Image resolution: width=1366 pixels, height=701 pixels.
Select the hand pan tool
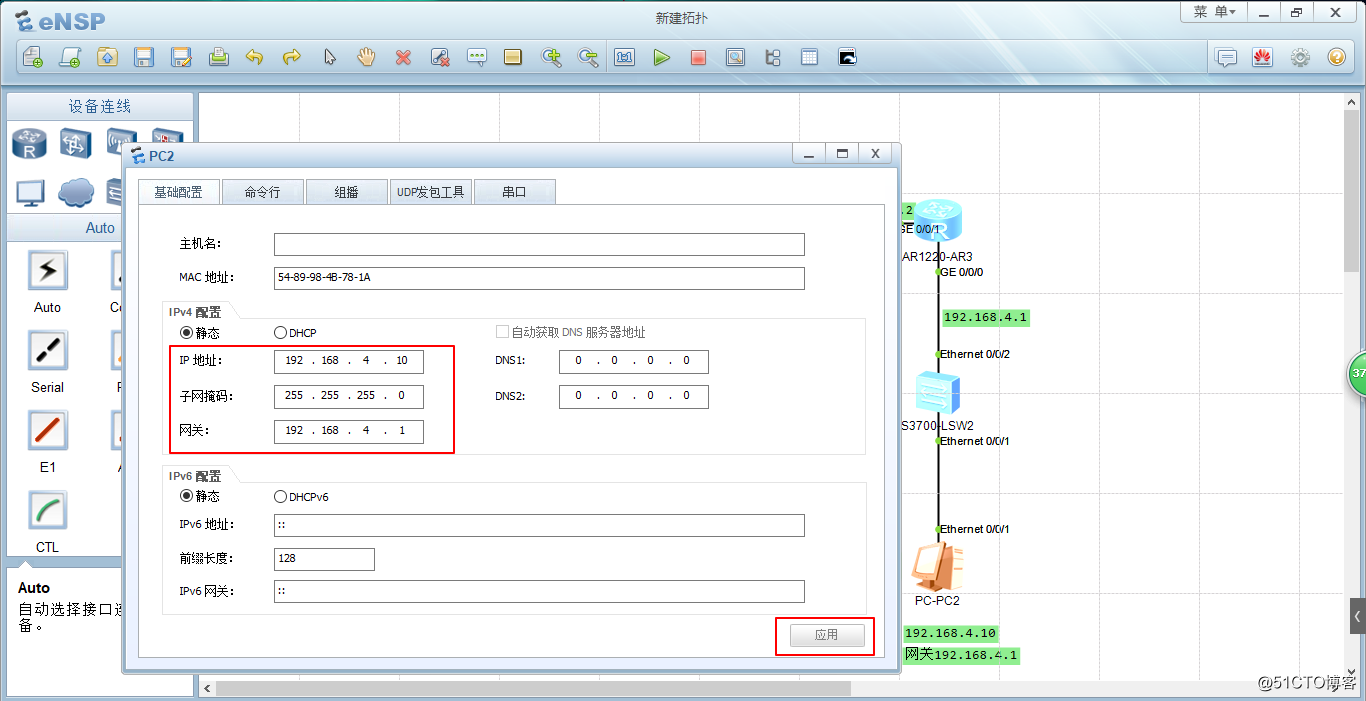pos(366,57)
